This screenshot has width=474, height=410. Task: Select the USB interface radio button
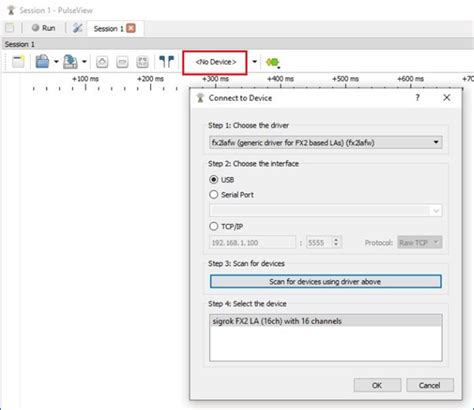pyautogui.click(x=214, y=180)
